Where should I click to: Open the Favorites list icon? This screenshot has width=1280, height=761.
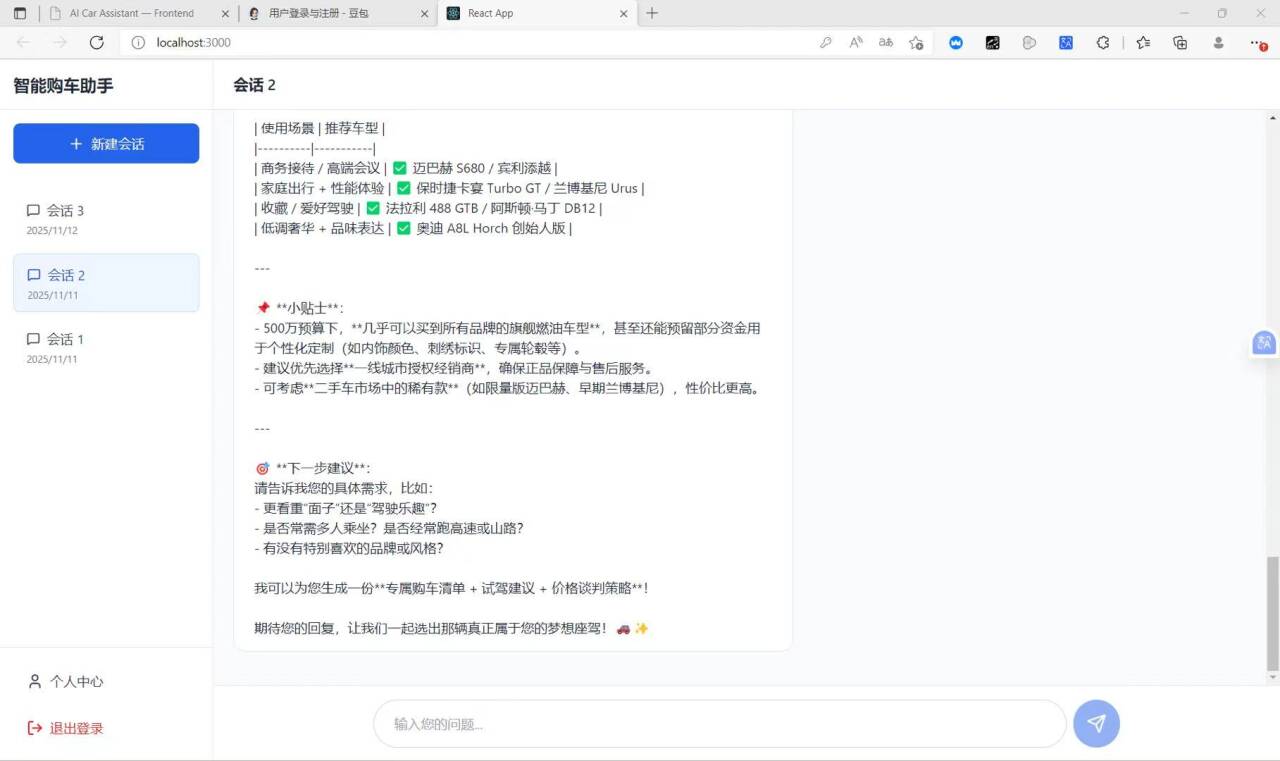point(1144,42)
